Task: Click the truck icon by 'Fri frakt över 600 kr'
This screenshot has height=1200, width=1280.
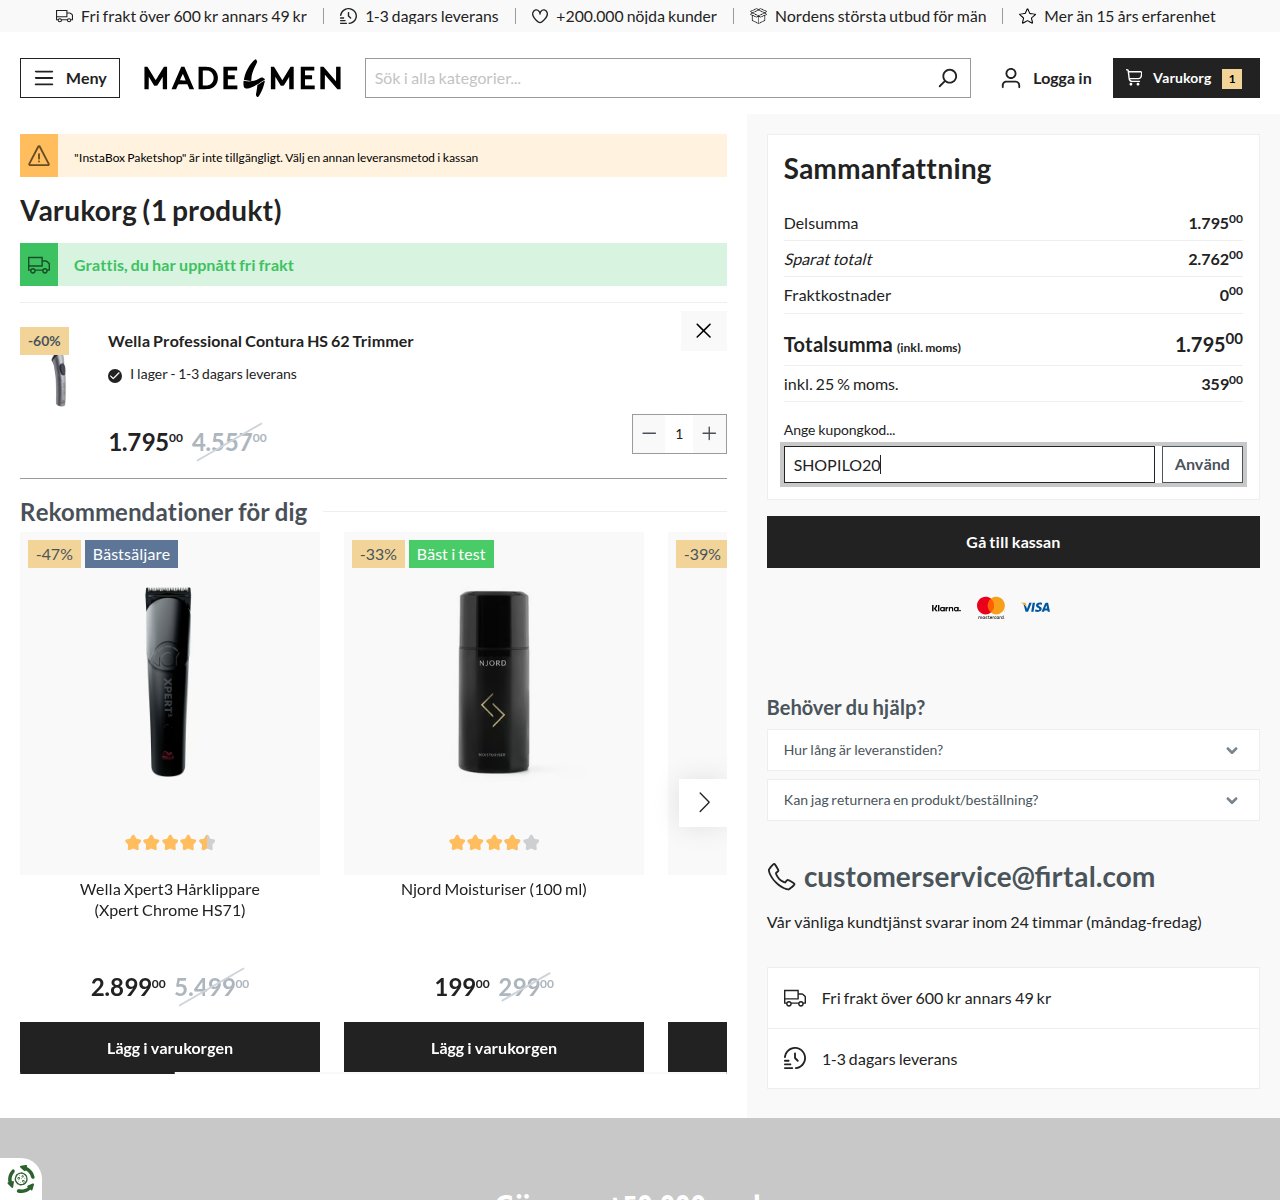Action: pyautogui.click(x=795, y=998)
